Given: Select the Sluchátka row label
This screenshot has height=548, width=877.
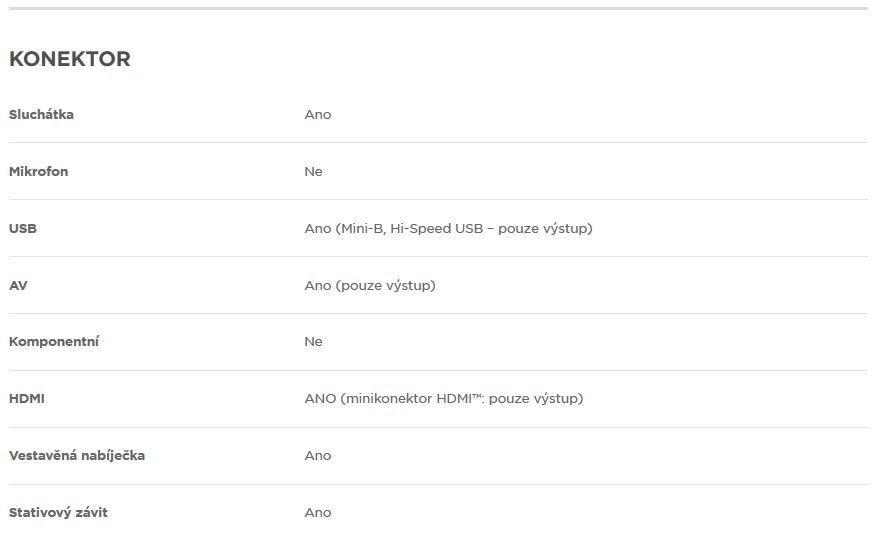Looking at the screenshot, I should coord(41,114).
